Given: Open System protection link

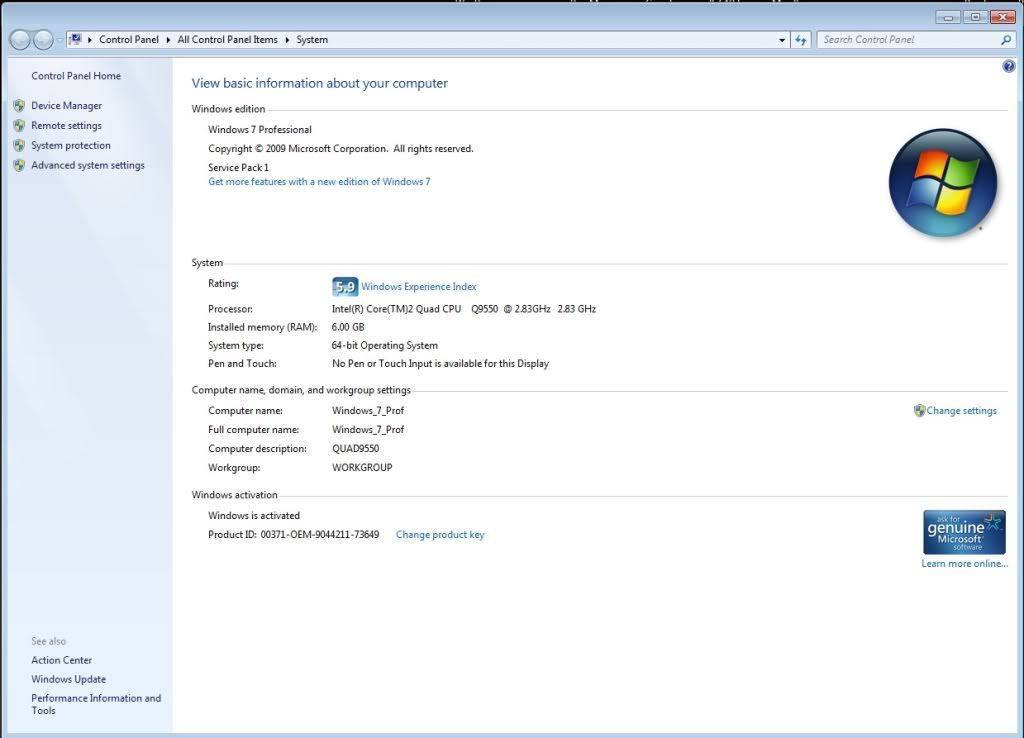Looking at the screenshot, I should (x=71, y=145).
